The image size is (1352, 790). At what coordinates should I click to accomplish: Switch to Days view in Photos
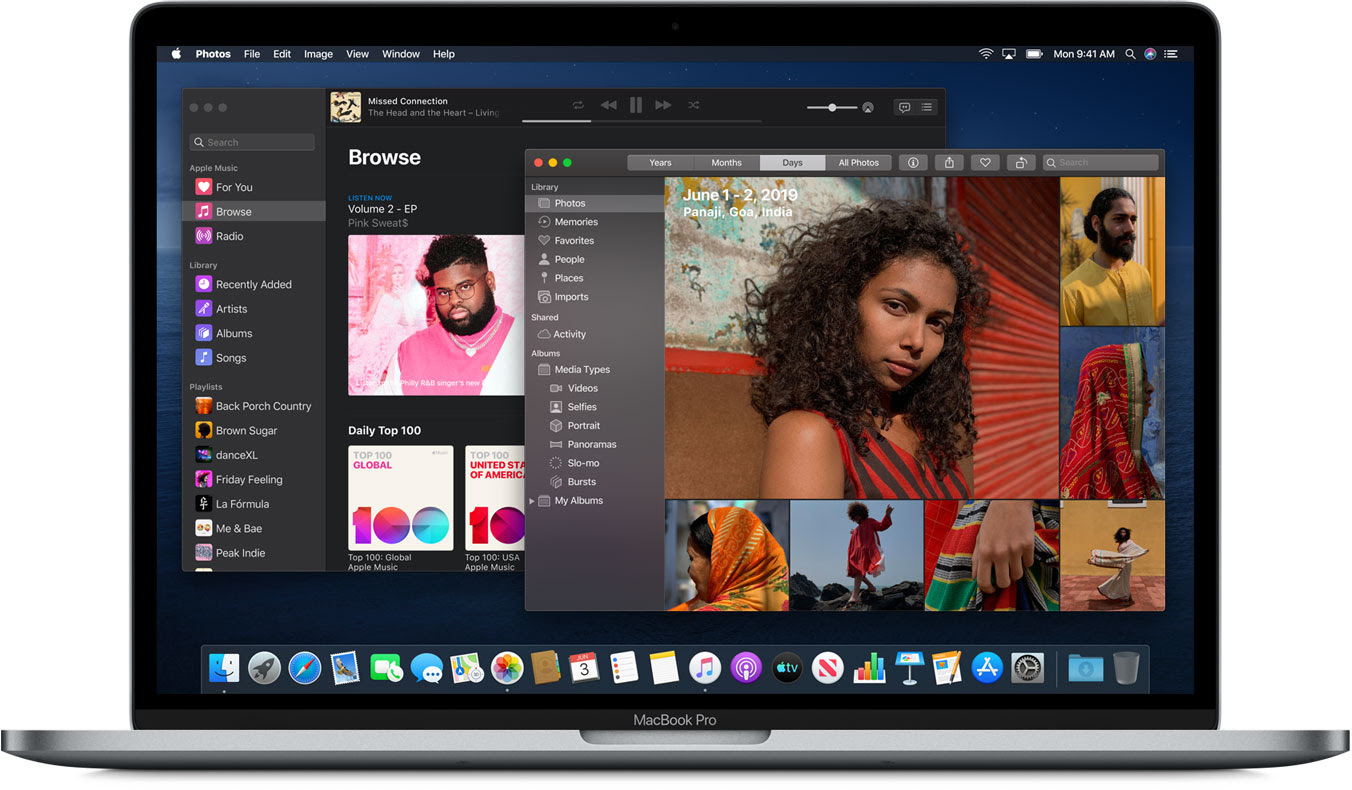click(x=793, y=162)
